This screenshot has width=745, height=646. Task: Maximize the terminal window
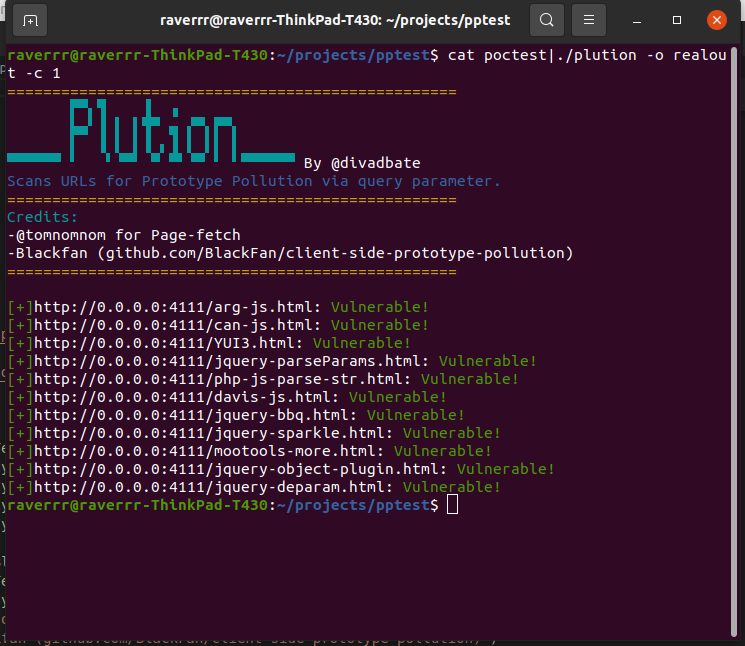click(x=677, y=20)
